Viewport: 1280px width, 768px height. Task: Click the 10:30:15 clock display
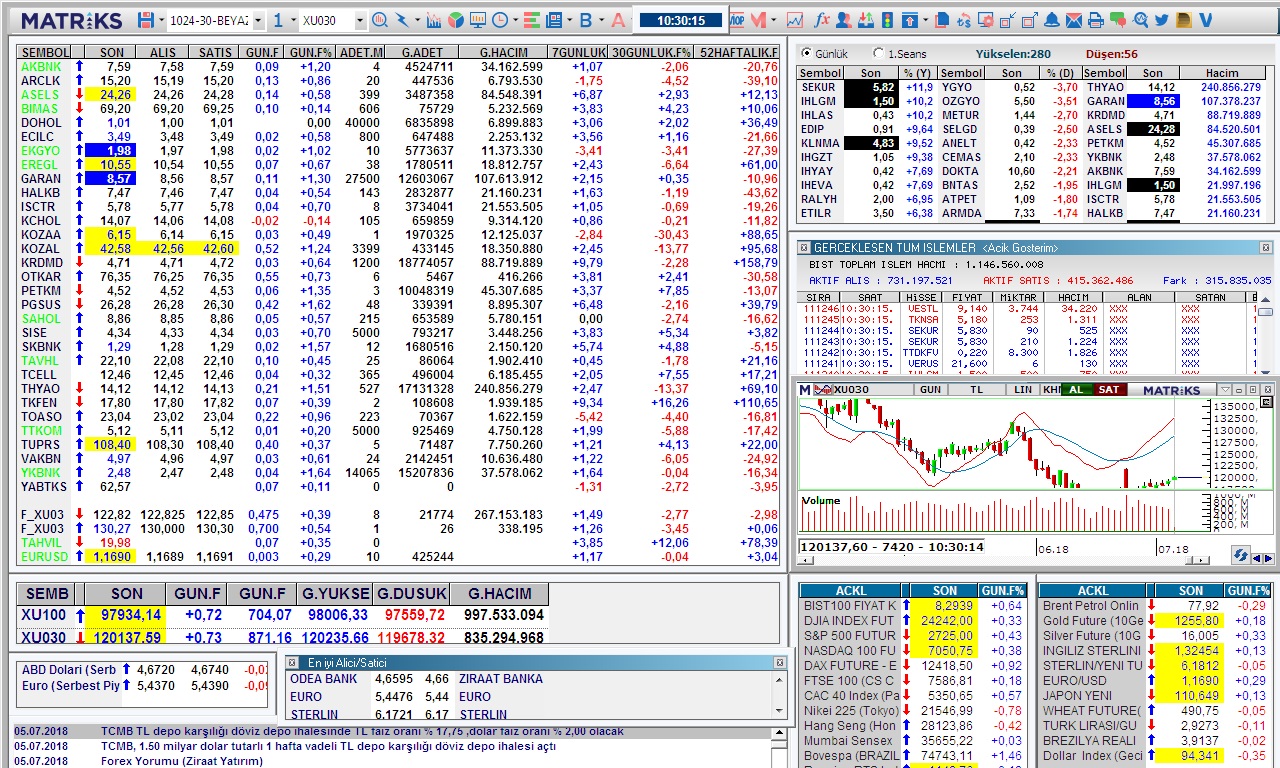click(x=681, y=20)
